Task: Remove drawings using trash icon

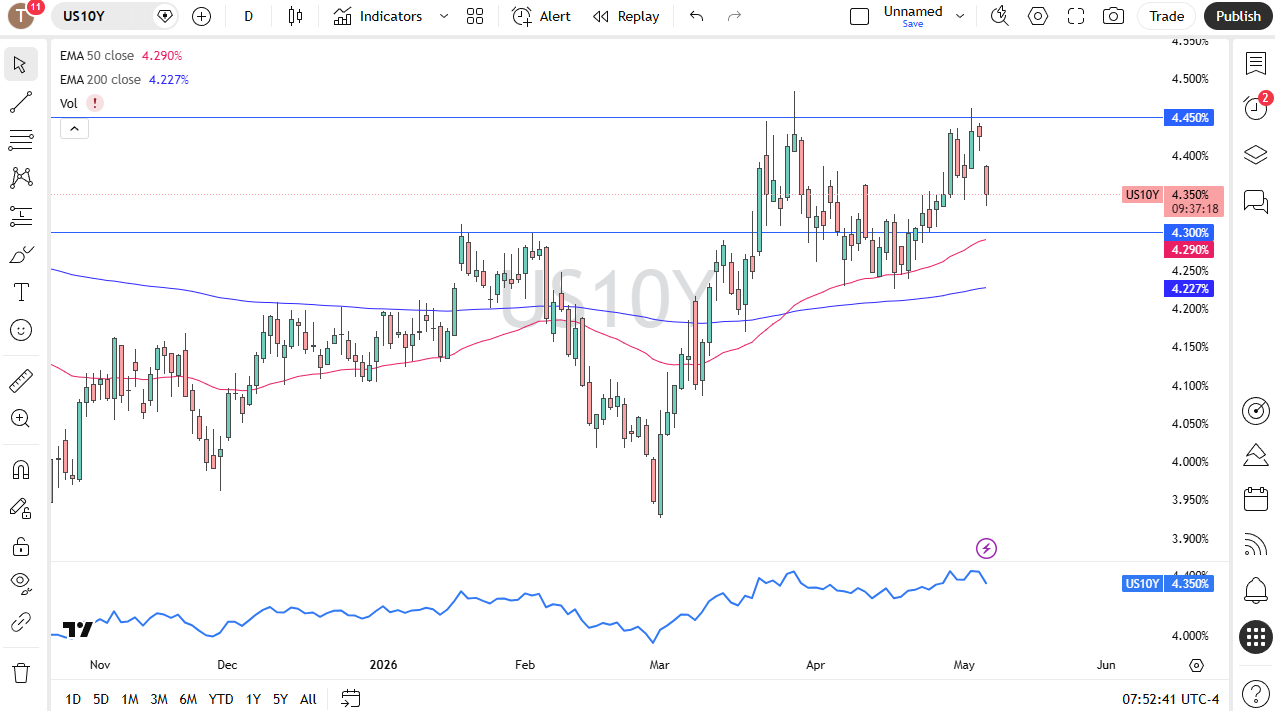Action: tap(20, 672)
